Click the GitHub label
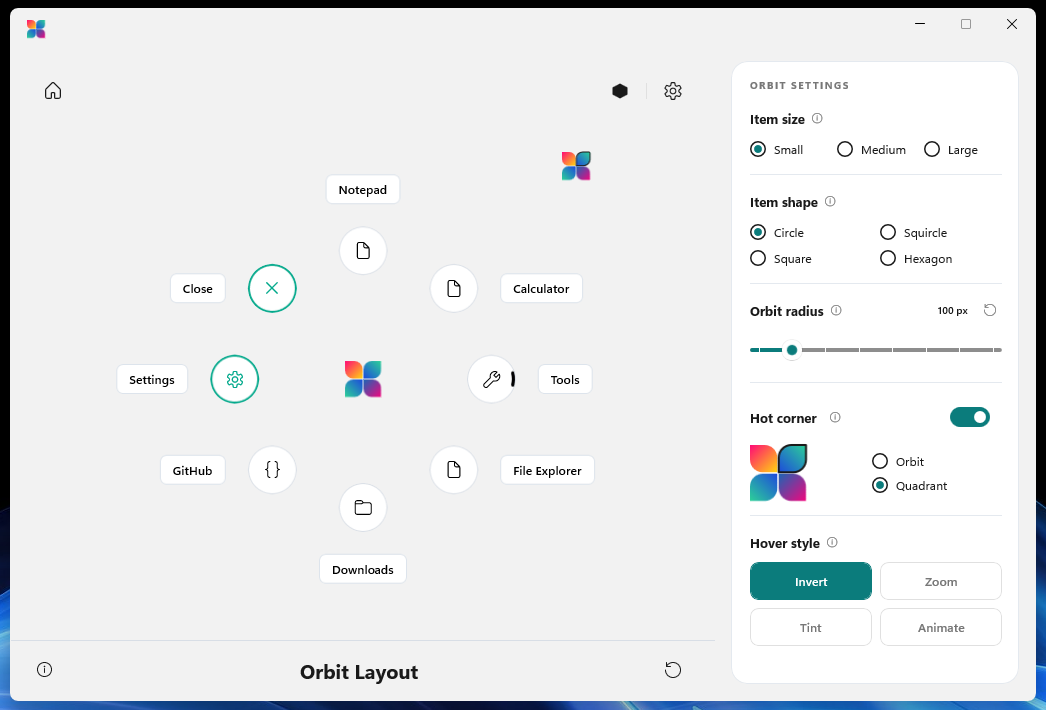The image size is (1046, 710). 192,470
